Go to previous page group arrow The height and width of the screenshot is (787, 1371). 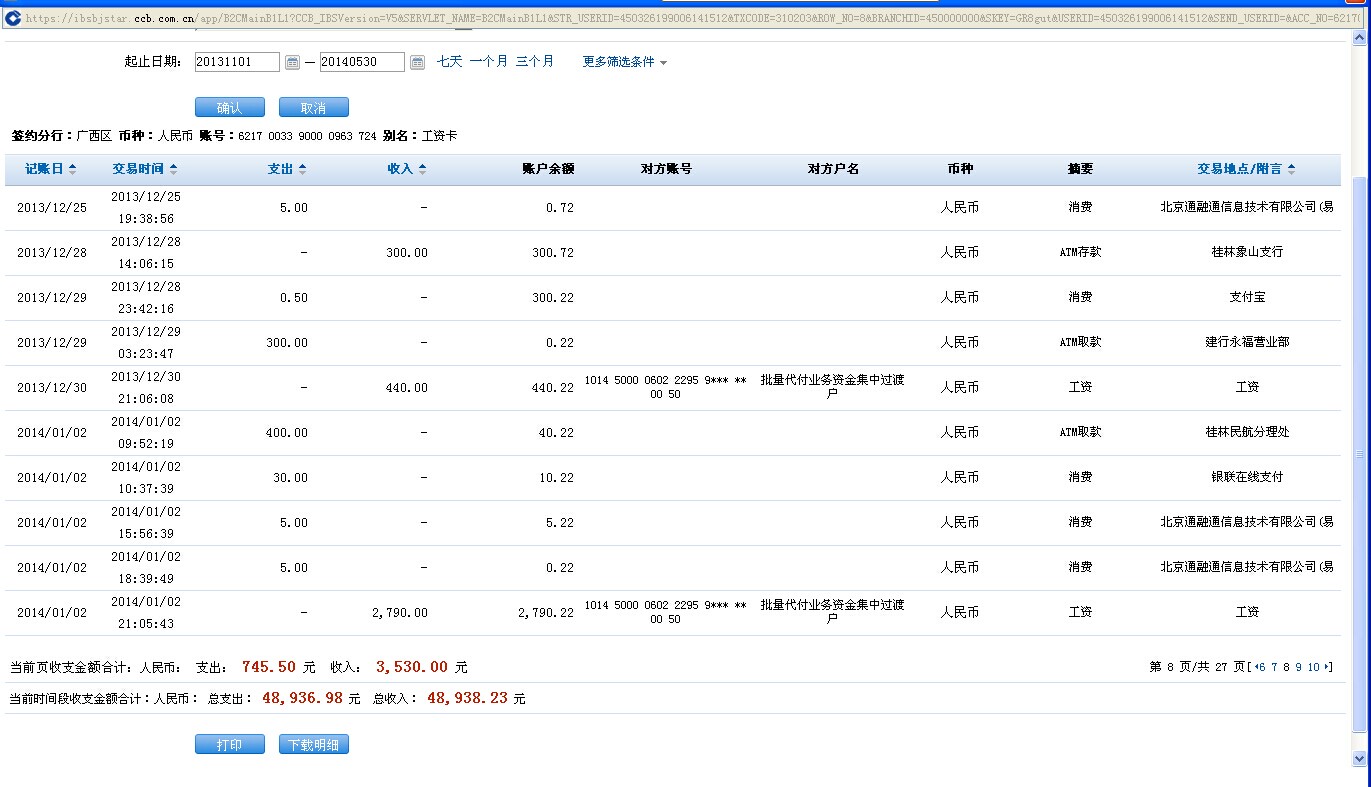1255,667
